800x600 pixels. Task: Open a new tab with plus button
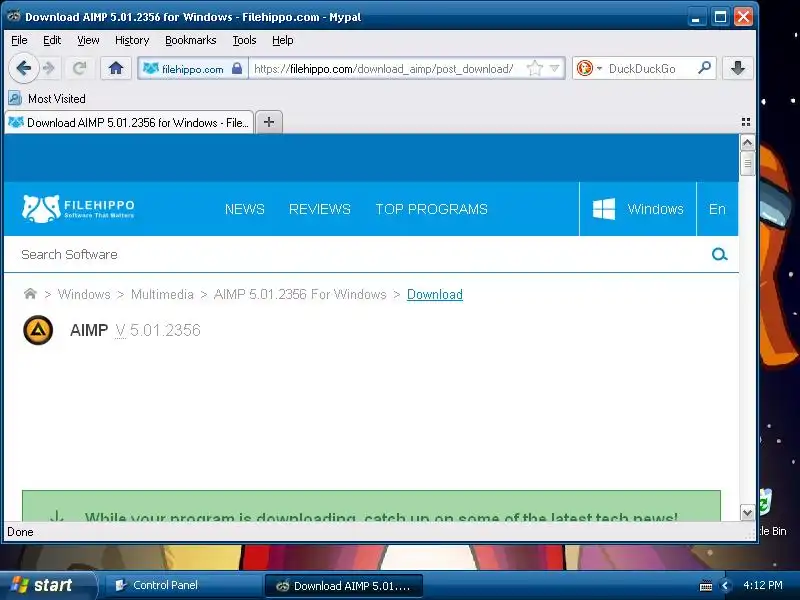click(x=269, y=122)
